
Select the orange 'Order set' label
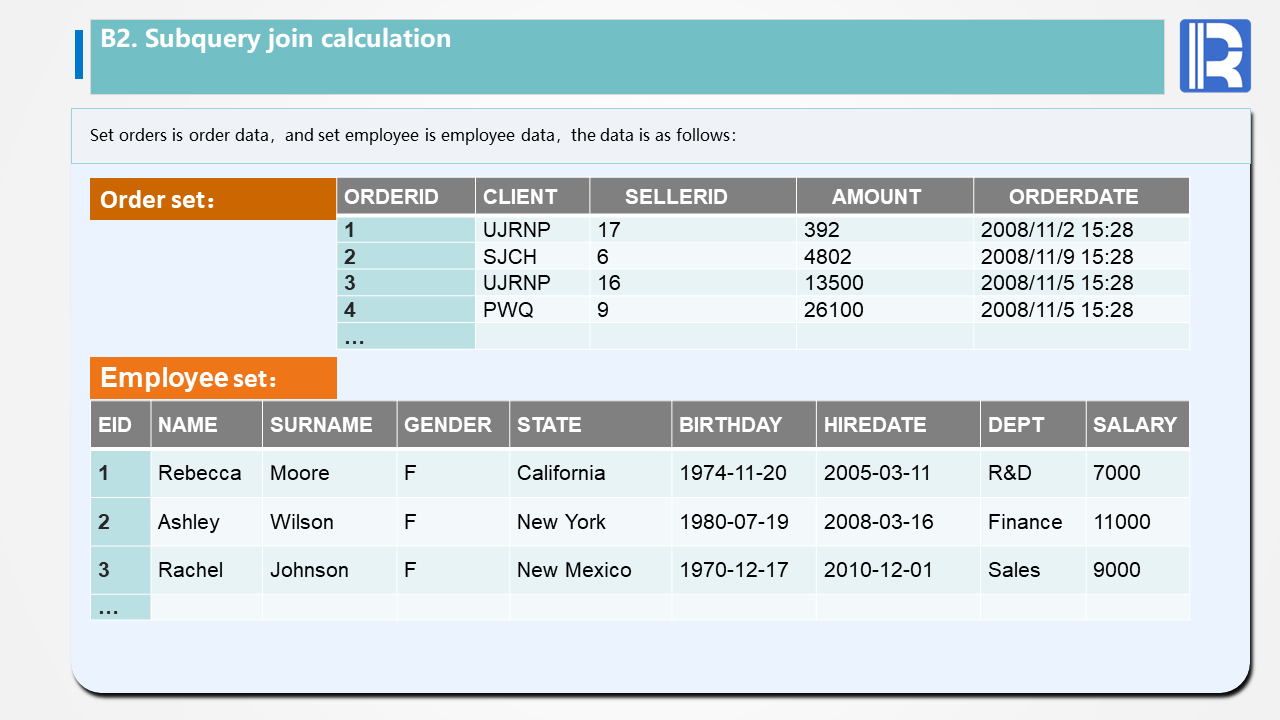click(158, 200)
